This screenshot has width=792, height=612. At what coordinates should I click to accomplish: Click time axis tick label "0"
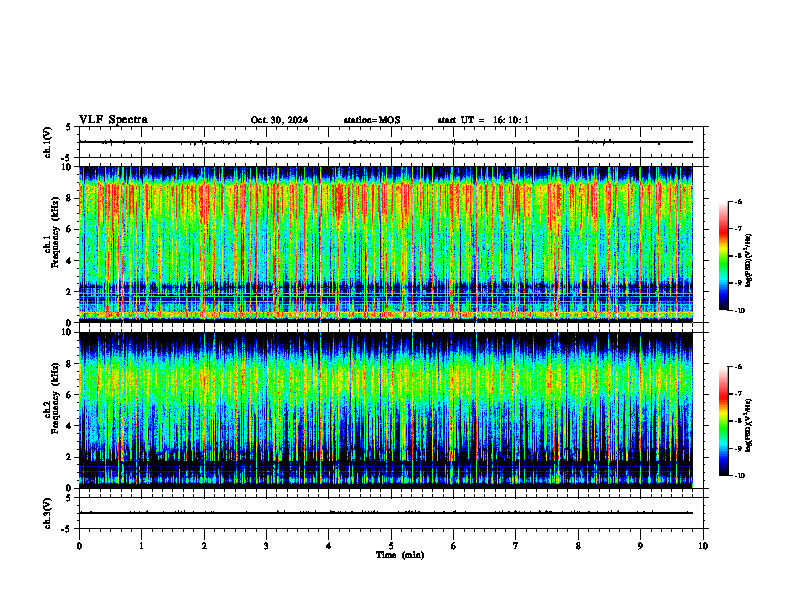tap(79, 546)
